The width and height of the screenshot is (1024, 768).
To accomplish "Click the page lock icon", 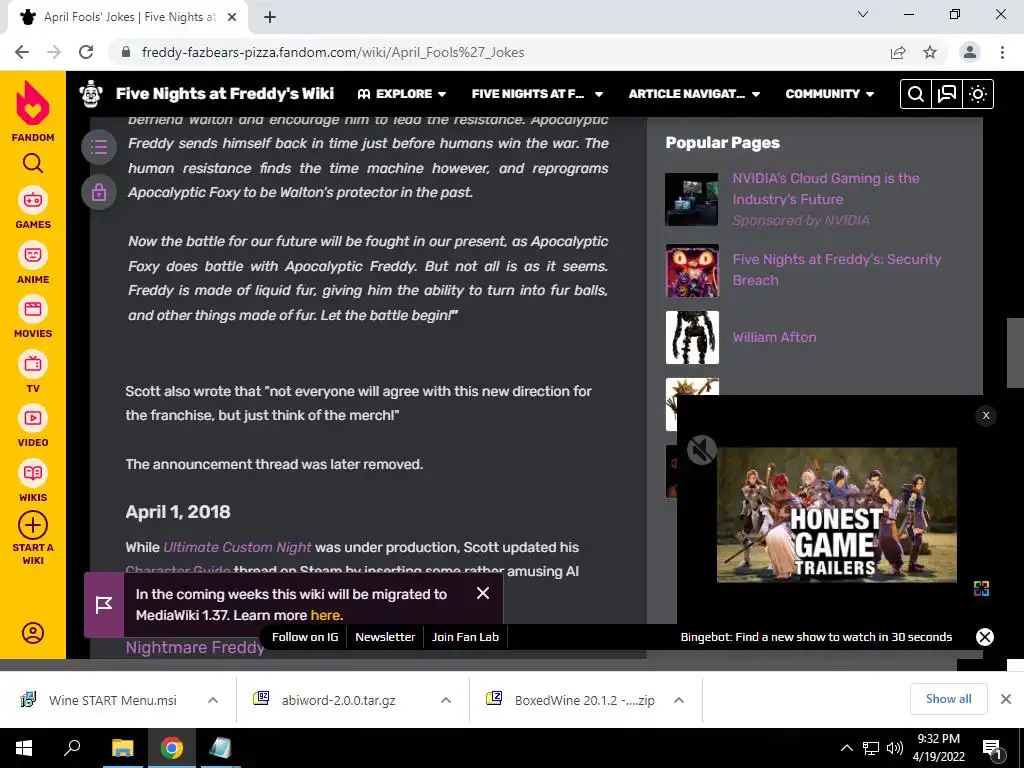I will 99,192.
